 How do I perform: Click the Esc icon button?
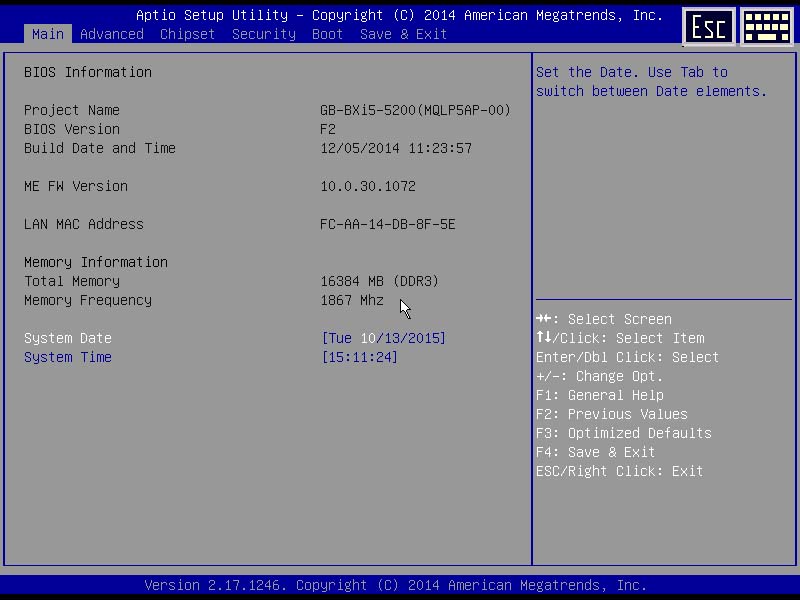tap(709, 27)
